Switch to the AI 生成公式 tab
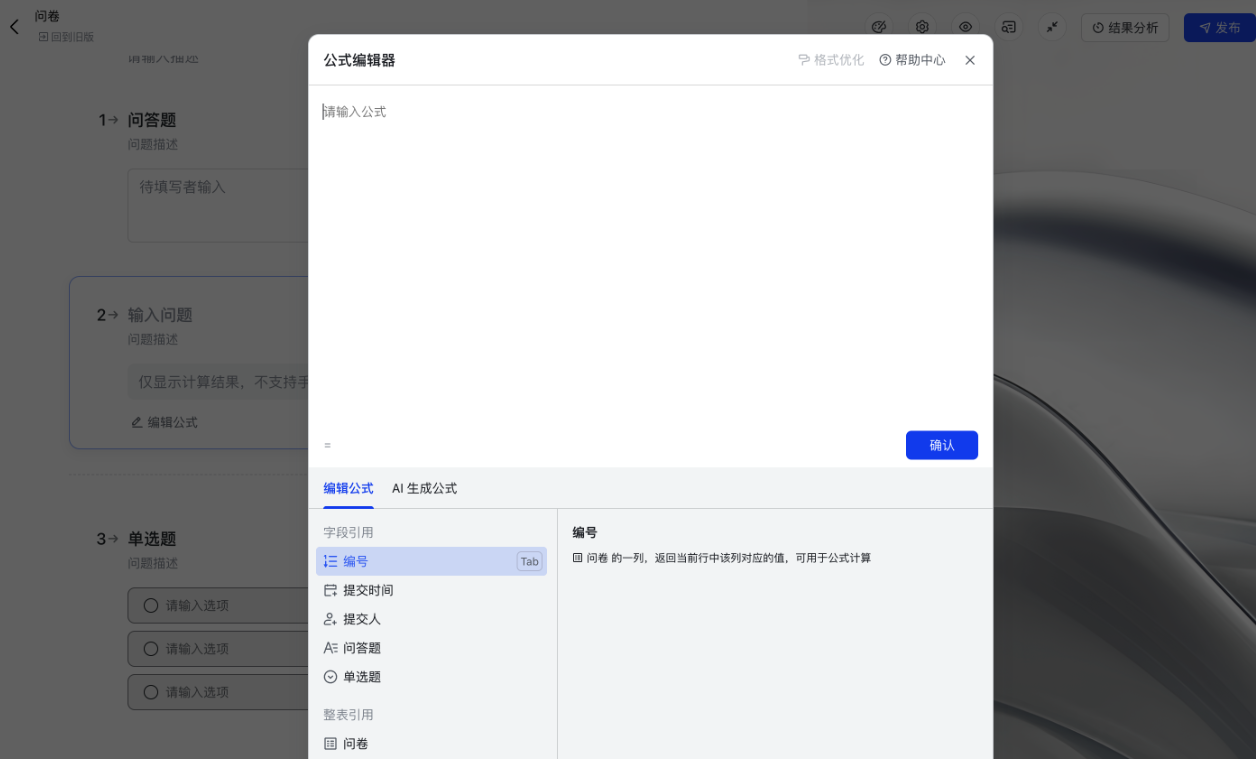This screenshot has width=1256, height=759. pyautogui.click(x=424, y=488)
